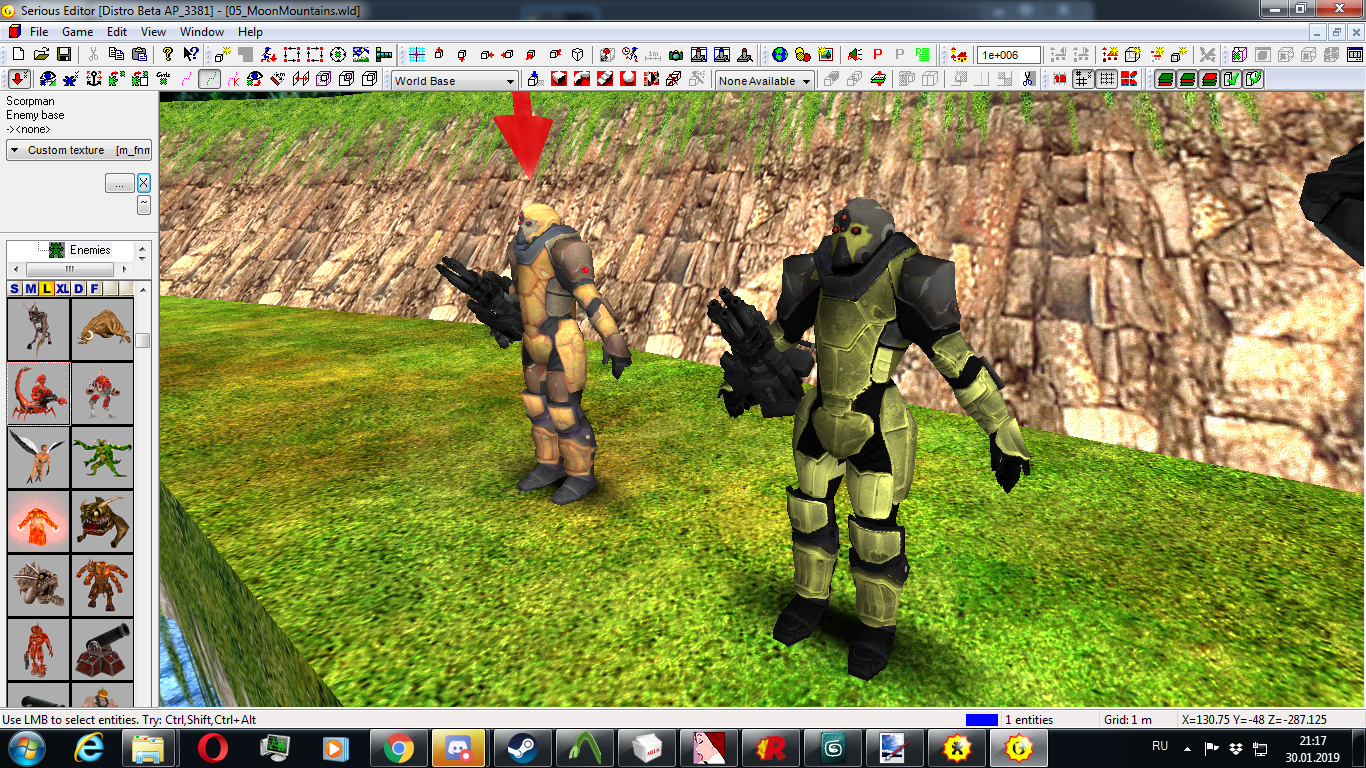Click the camera icon in toolbar

pyautogui.click(x=676, y=54)
